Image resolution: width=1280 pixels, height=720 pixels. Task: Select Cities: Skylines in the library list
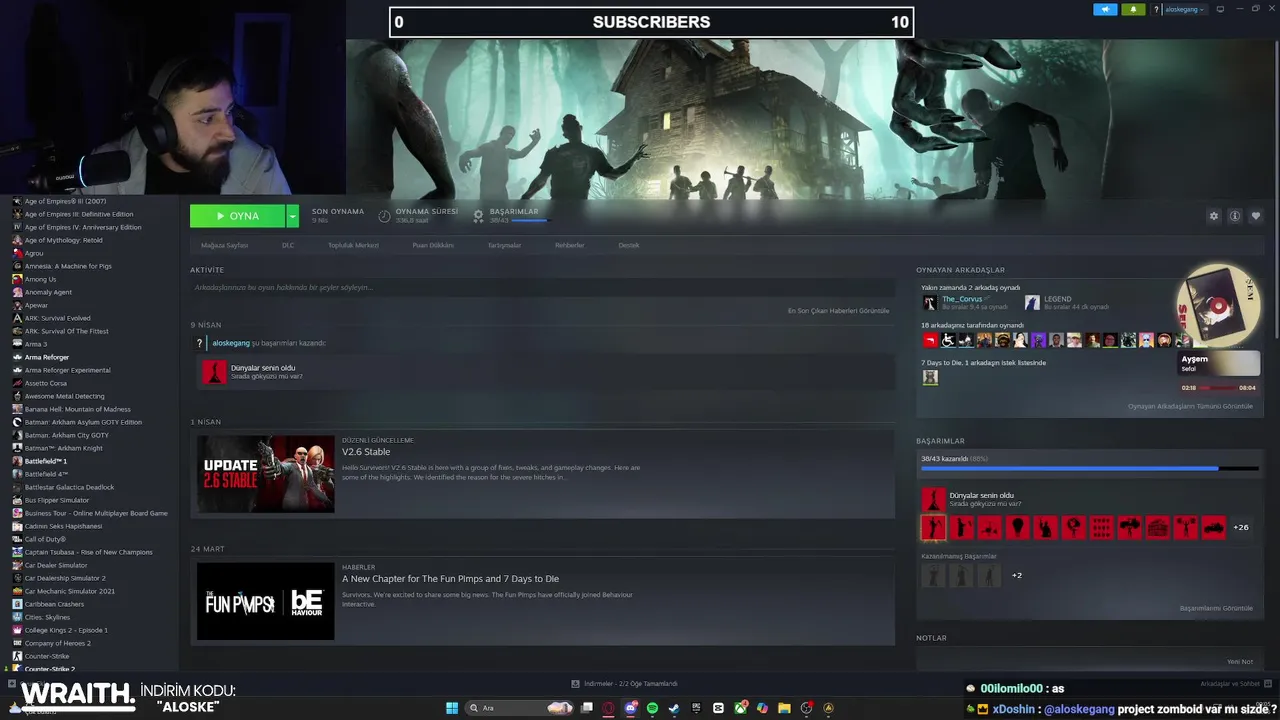pos(47,617)
